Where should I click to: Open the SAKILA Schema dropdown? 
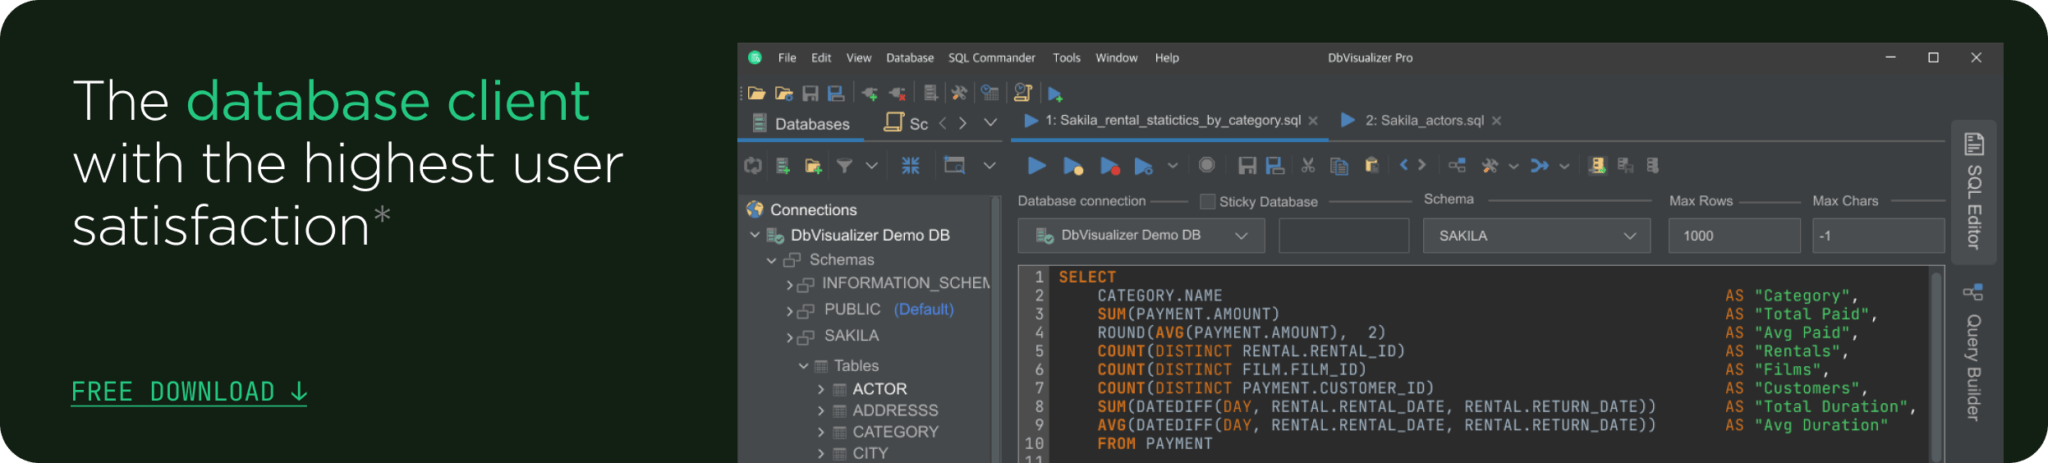1536,236
